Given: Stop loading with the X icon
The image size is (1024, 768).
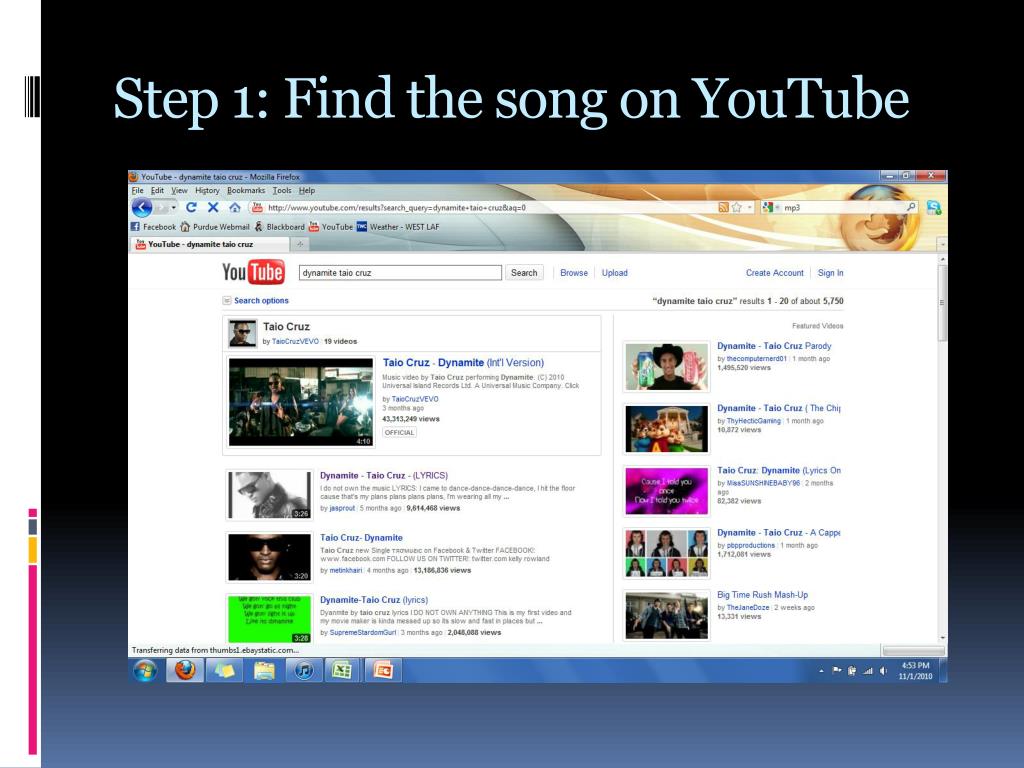Looking at the screenshot, I should (x=213, y=207).
